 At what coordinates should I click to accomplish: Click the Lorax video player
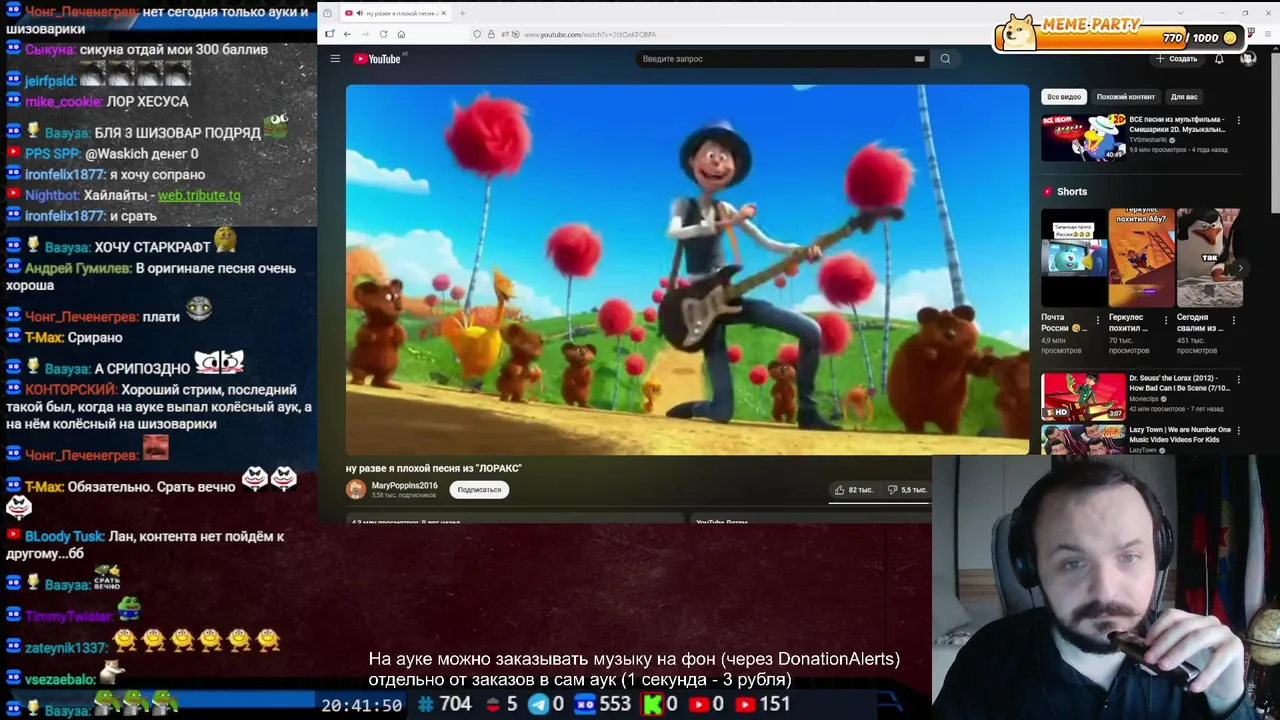click(x=687, y=270)
